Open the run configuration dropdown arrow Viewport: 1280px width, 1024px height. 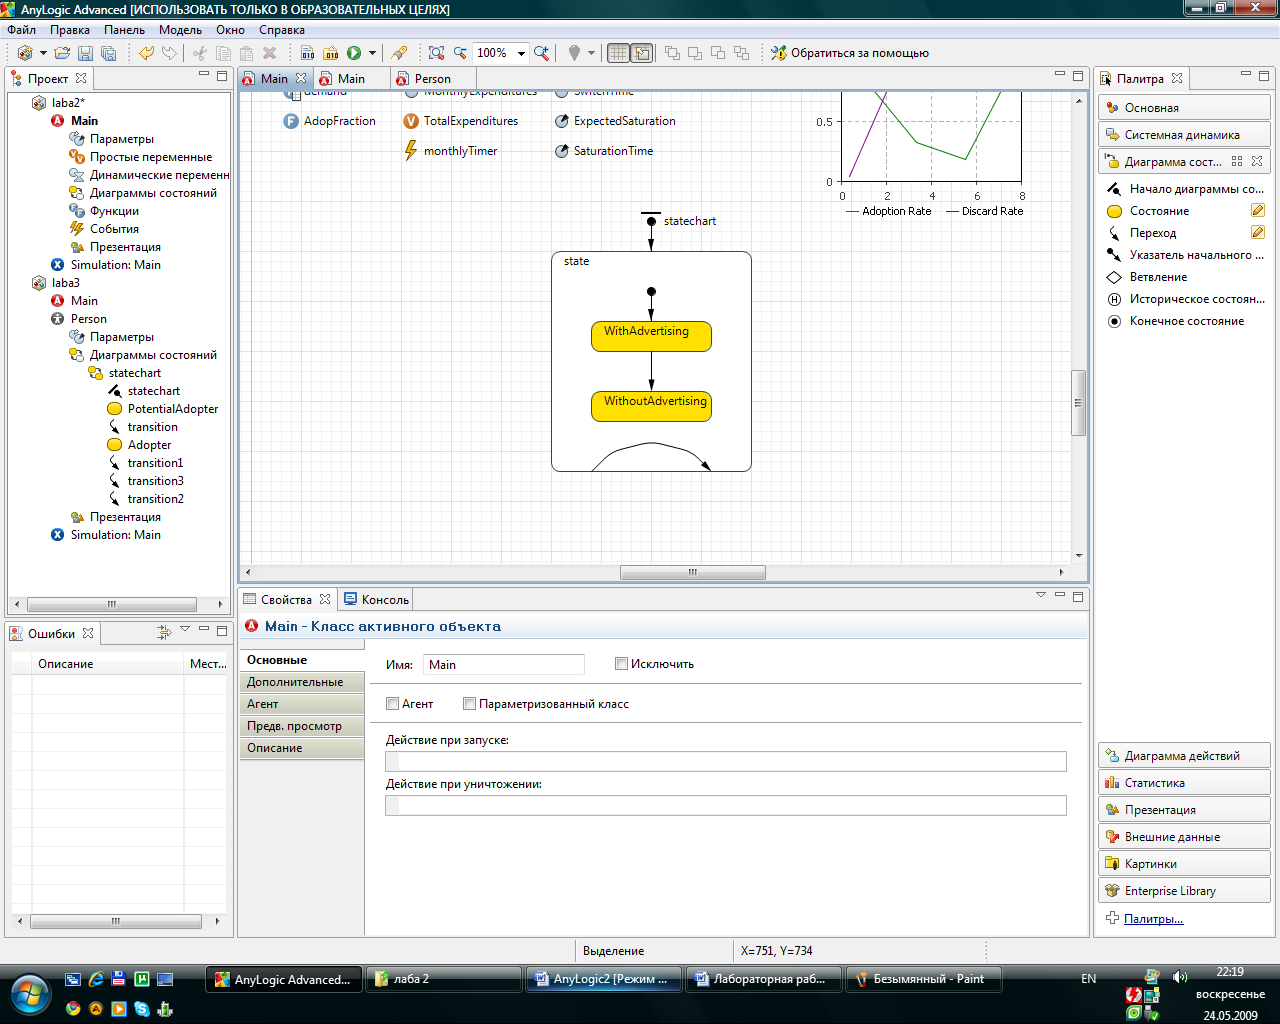coord(373,53)
